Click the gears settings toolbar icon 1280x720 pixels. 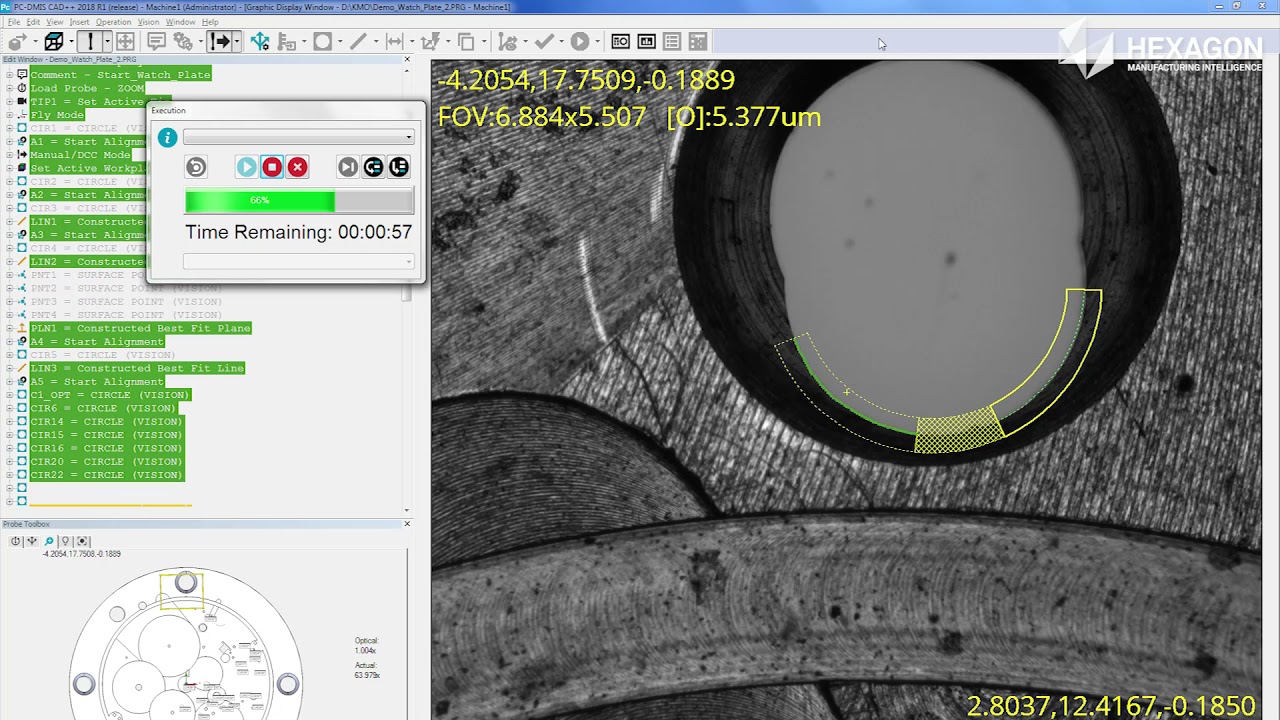183,41
